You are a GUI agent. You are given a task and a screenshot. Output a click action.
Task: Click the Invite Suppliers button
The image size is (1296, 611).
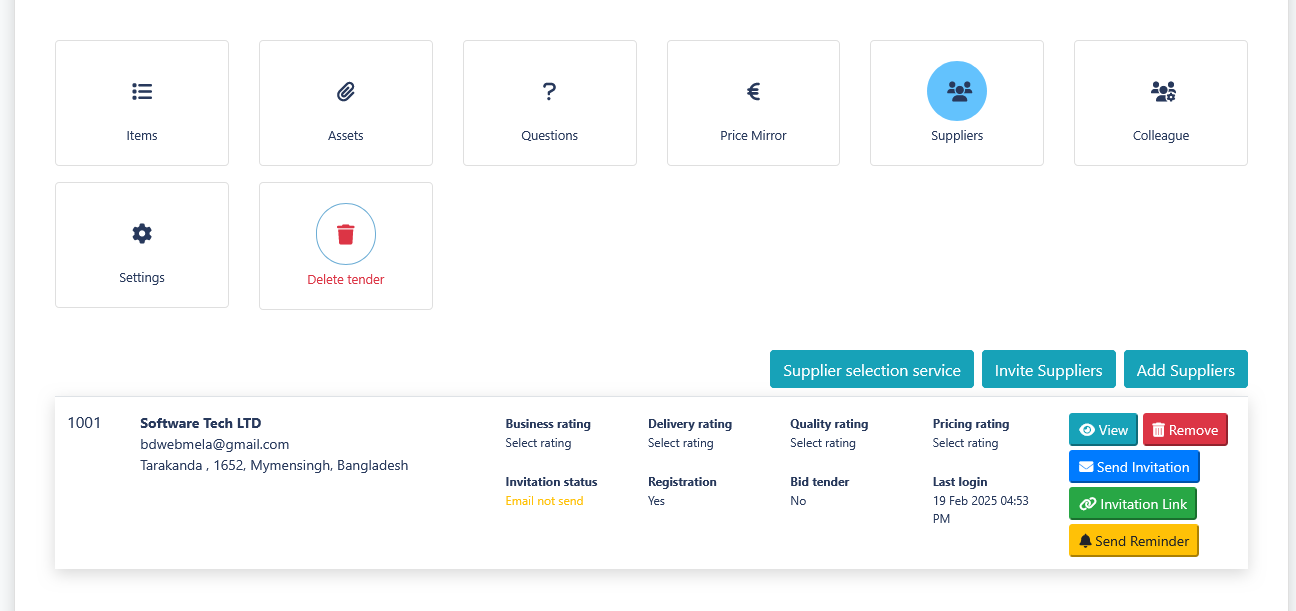coord(1048,370)
